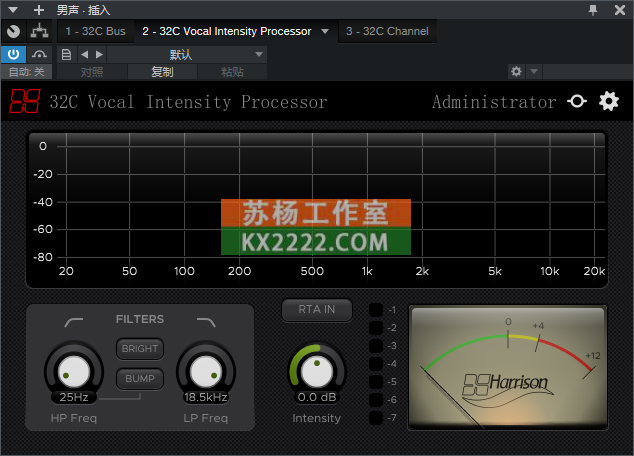Select the 2 - 32C Vocal Intensity Processor tab
The image size is (634, 456).
226,31
